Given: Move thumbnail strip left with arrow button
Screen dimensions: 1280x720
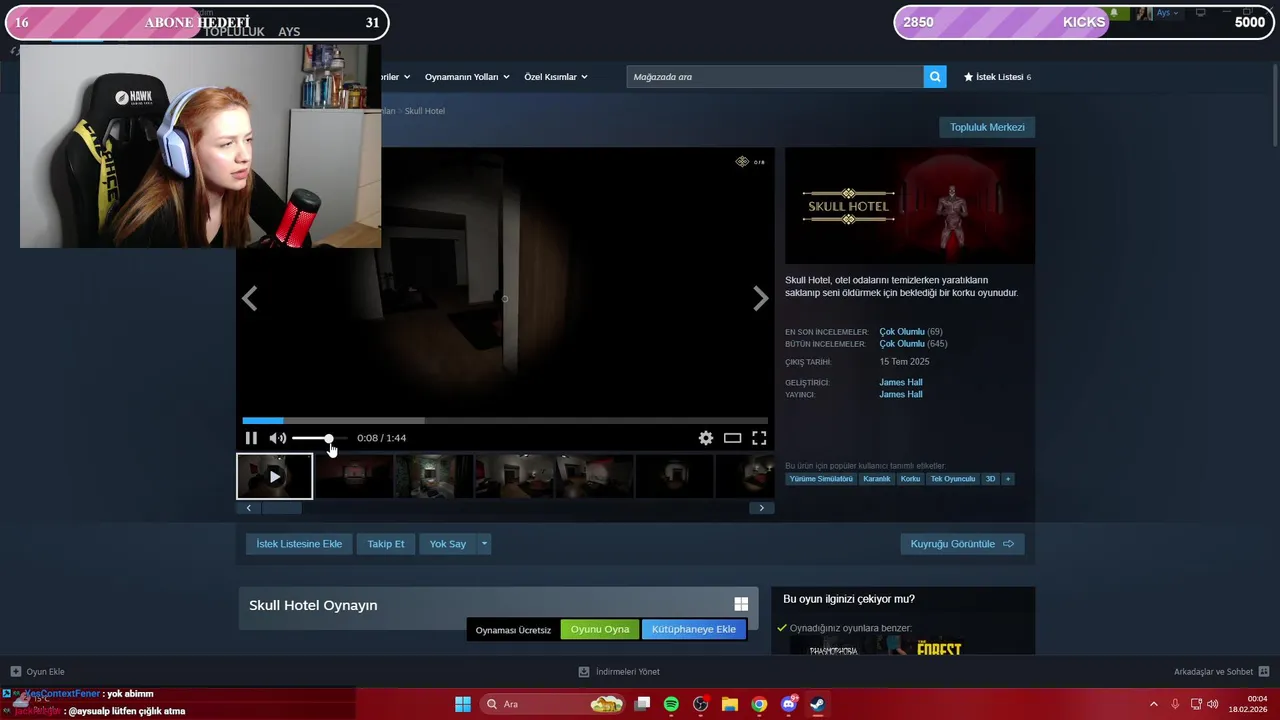Looking at the screenshot, I should [x=249, y=508].
